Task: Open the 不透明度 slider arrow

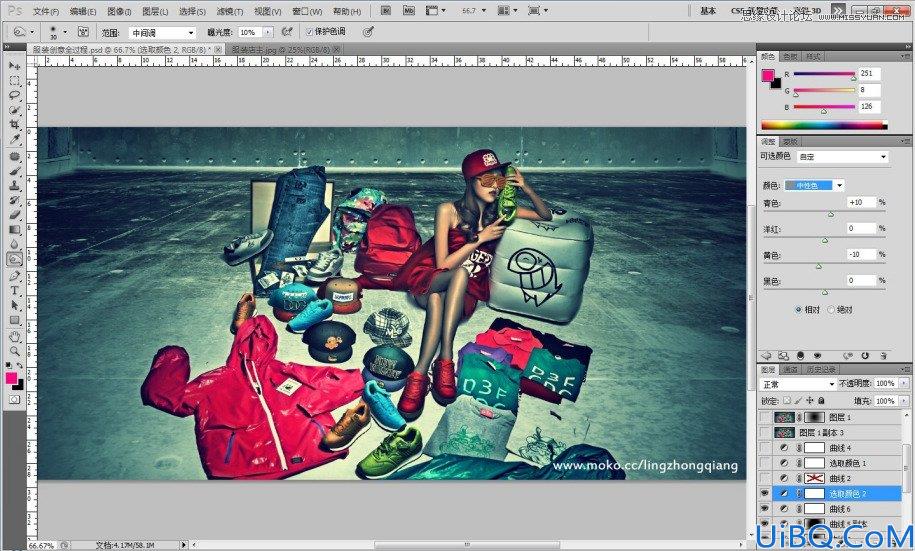Action: tap(904, 383)
